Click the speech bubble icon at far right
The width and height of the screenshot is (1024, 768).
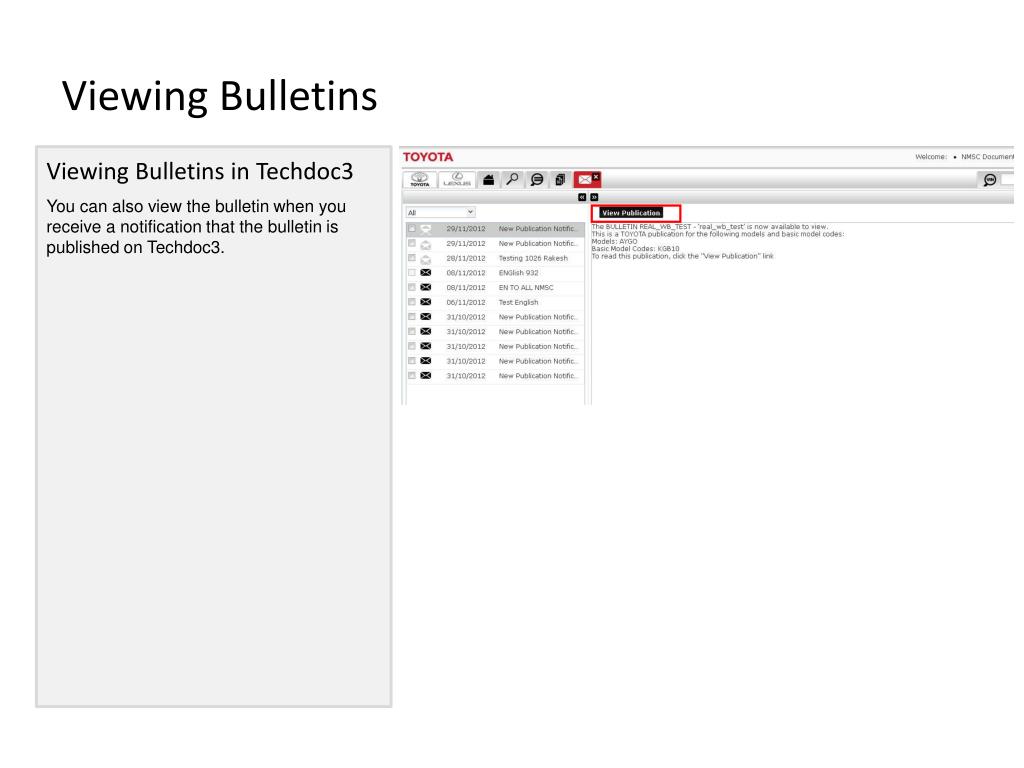point(990,180)
